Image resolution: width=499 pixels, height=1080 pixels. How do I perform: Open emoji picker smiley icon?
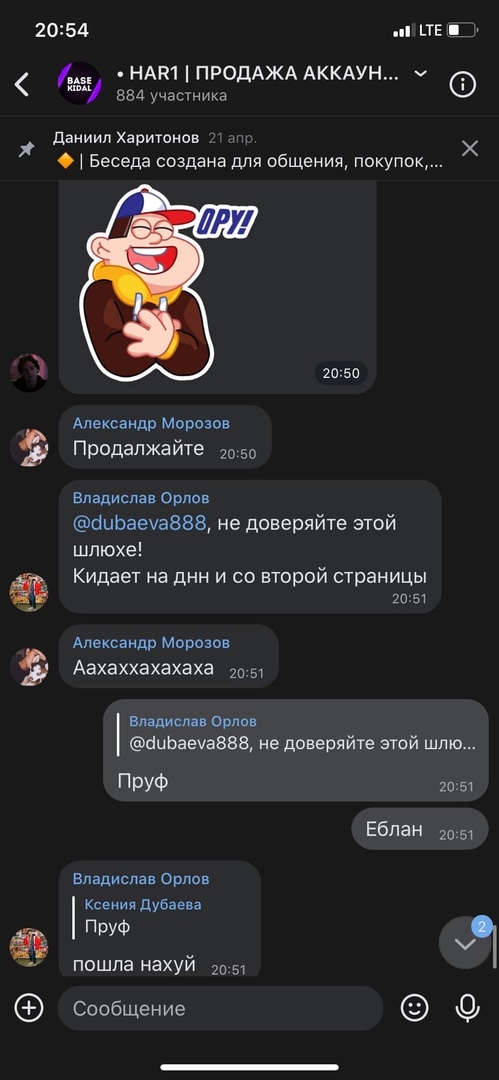pyautogui.click(x=414, y=1008)
